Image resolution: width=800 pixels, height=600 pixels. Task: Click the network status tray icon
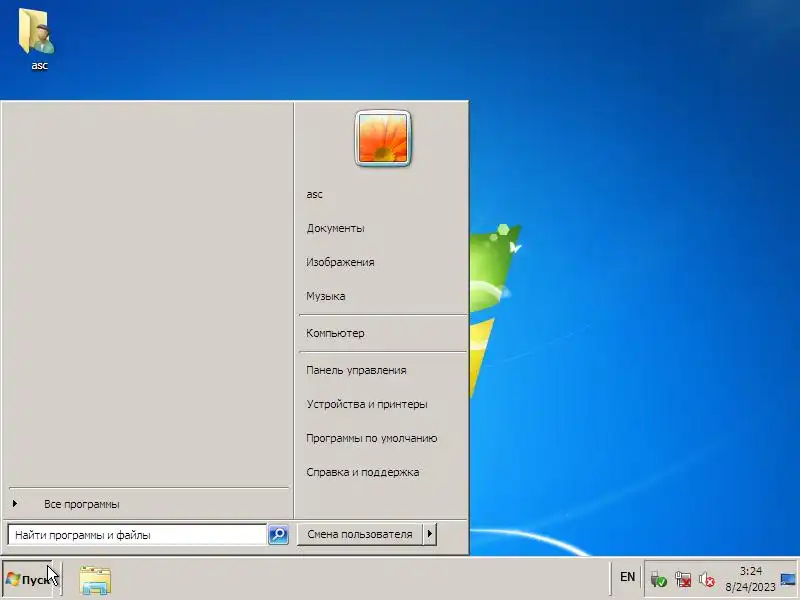[x=683, y=580]
